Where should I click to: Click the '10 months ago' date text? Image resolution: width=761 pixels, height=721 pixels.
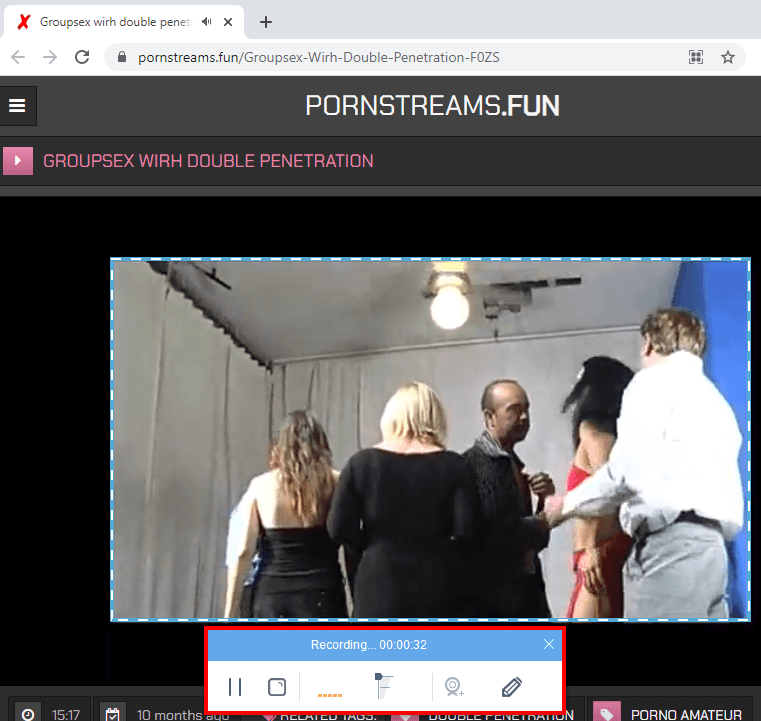pos(182,715)
